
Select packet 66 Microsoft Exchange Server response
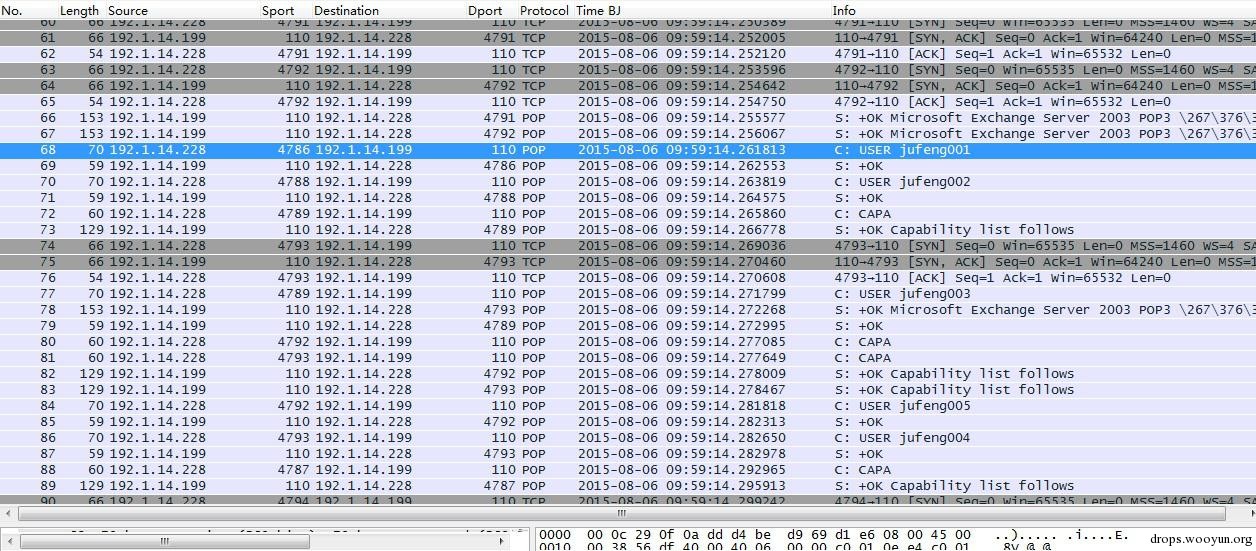628,118
